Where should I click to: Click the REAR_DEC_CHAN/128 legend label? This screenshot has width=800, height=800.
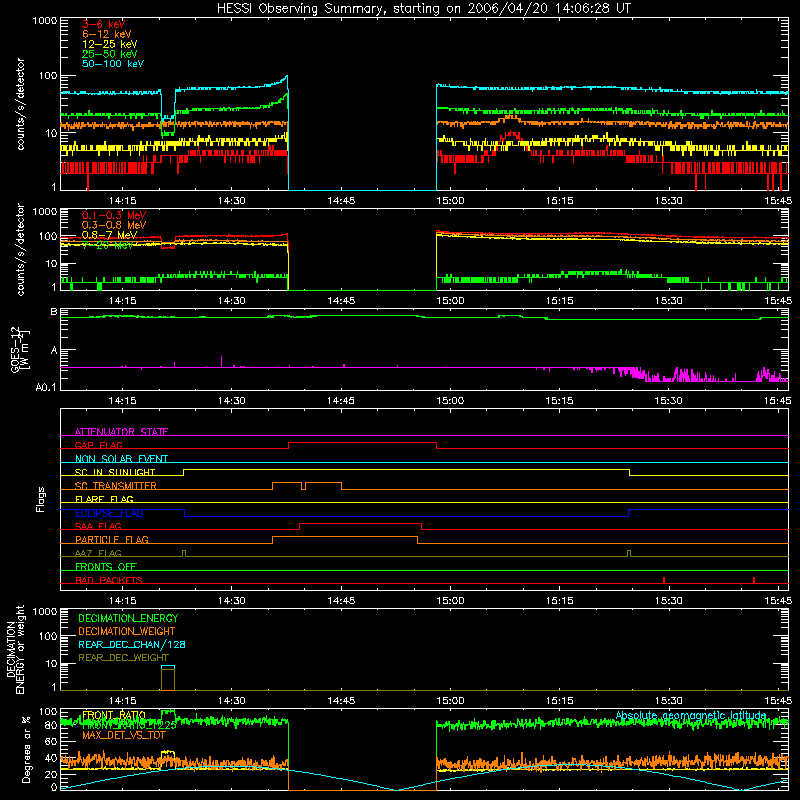(x=132, y=644)
